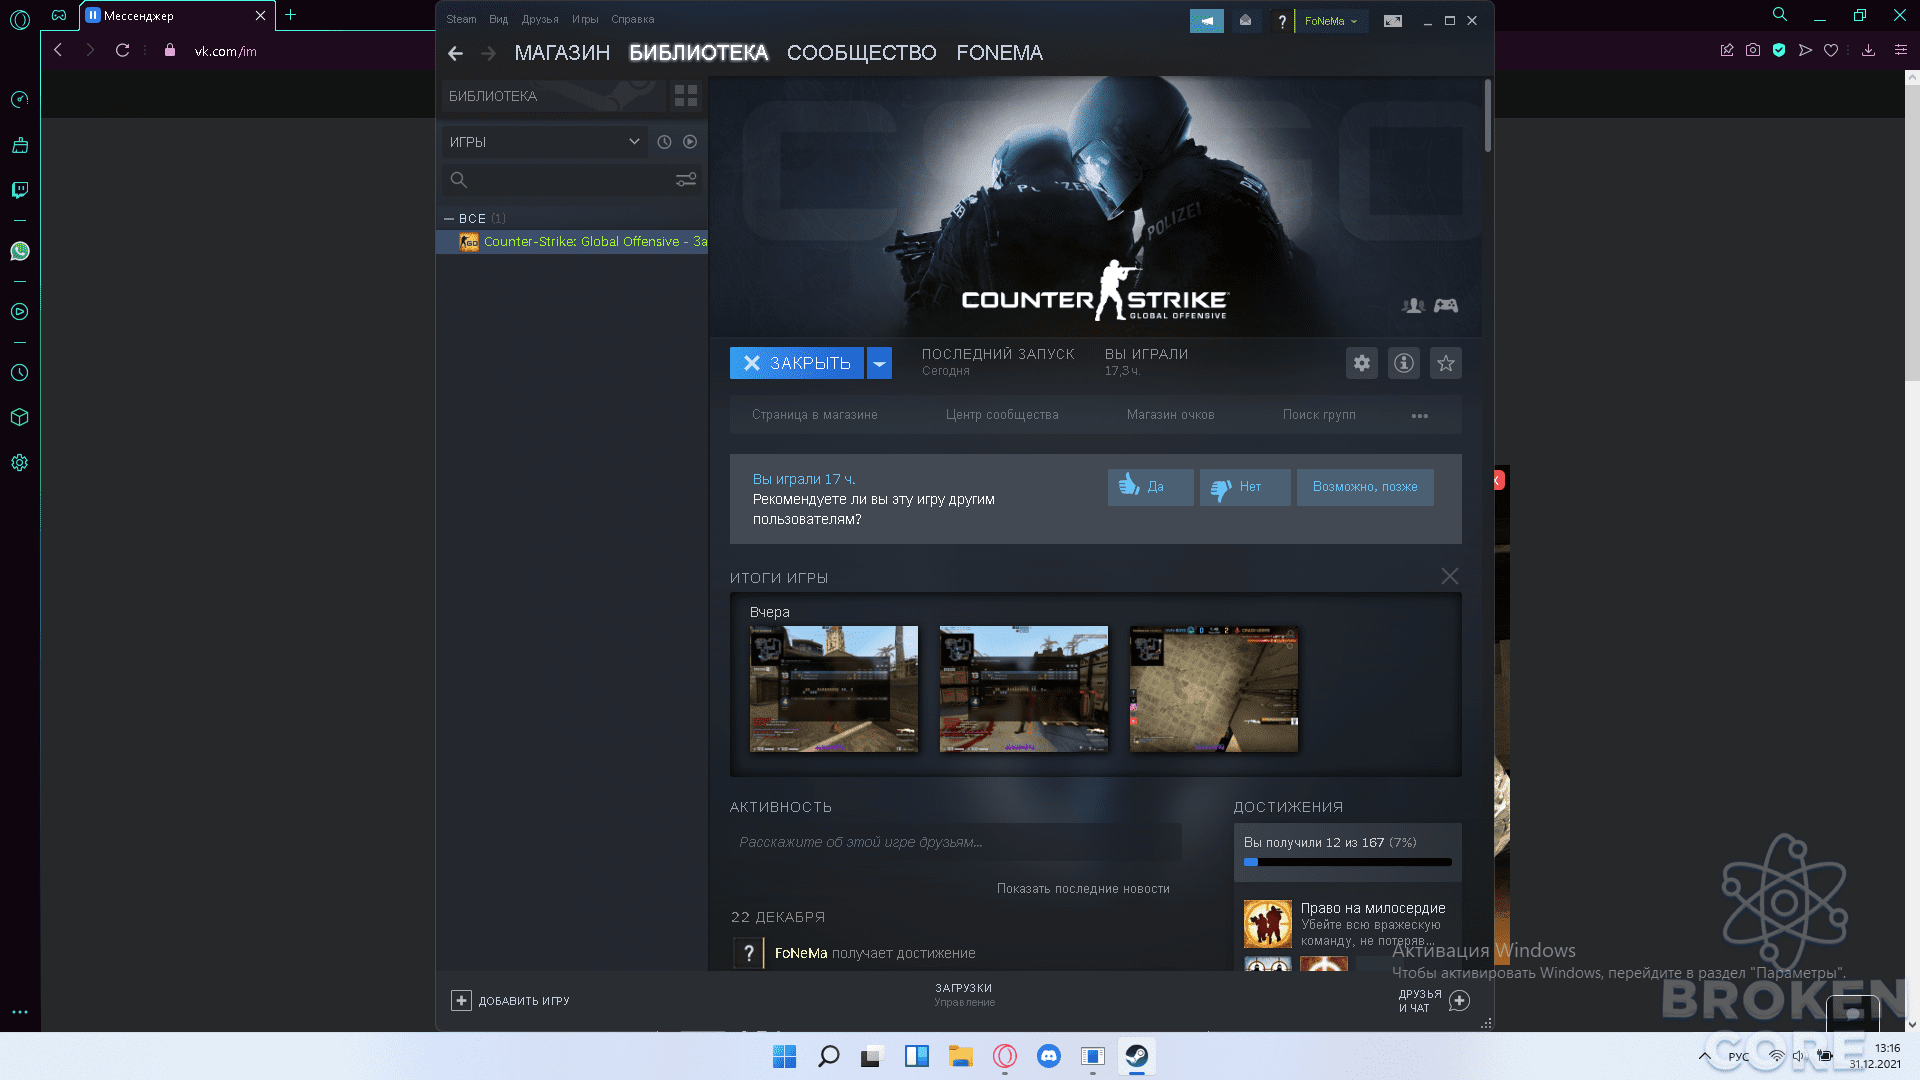Screen dimensions: 1920x1080
Task: Open the more links ellipsis menu
Action: click(1420, 416)
